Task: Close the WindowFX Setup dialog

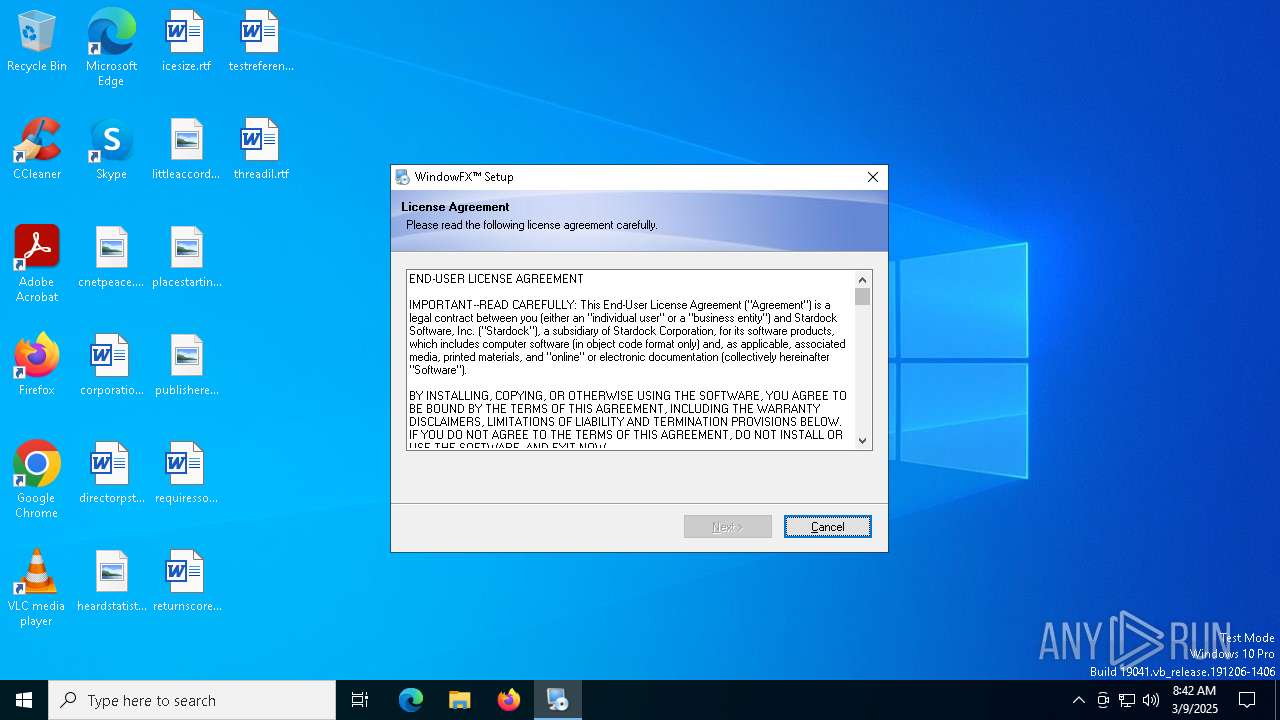Action: [873, 177]
